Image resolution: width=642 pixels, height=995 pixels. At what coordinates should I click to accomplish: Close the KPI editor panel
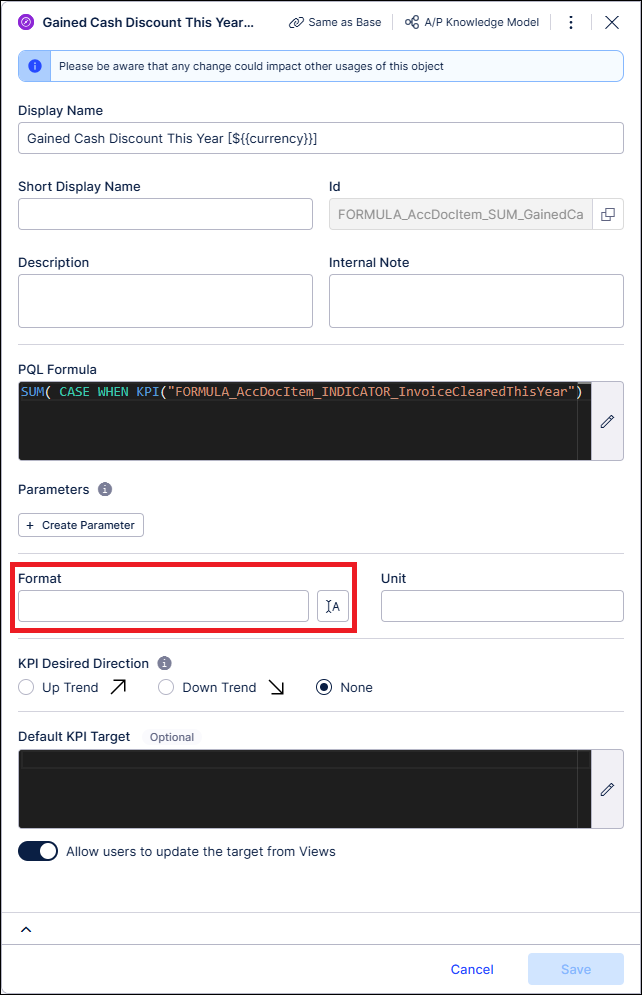coord(612,22)
